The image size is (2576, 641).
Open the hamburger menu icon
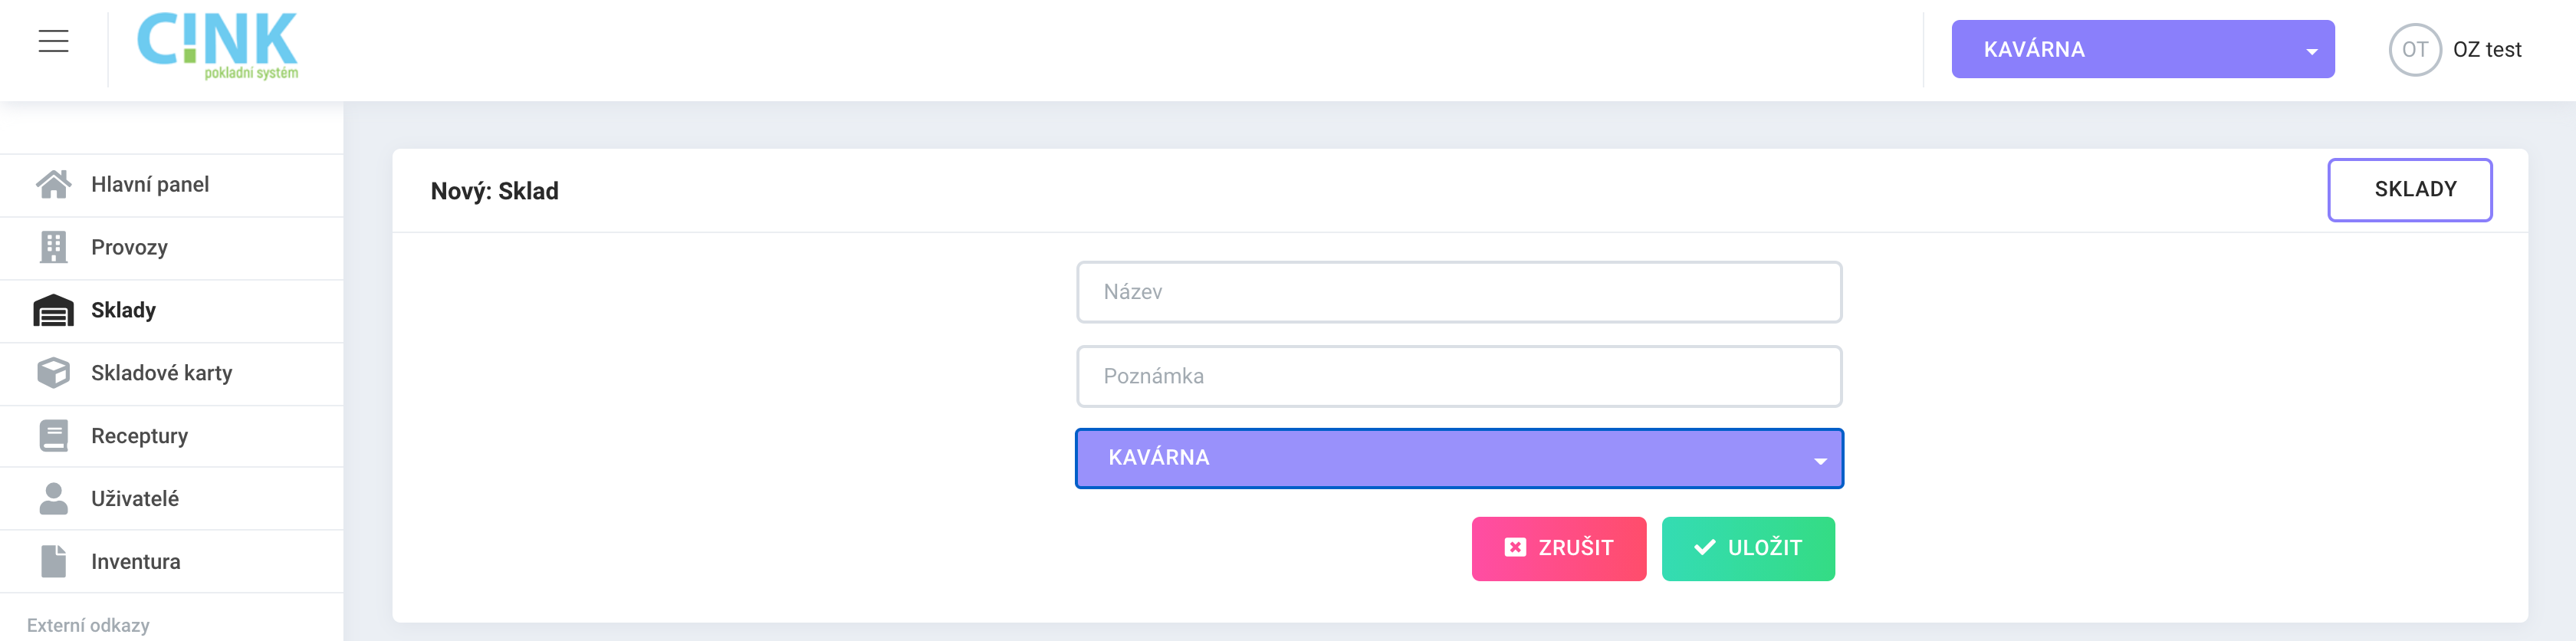(53, 41)
